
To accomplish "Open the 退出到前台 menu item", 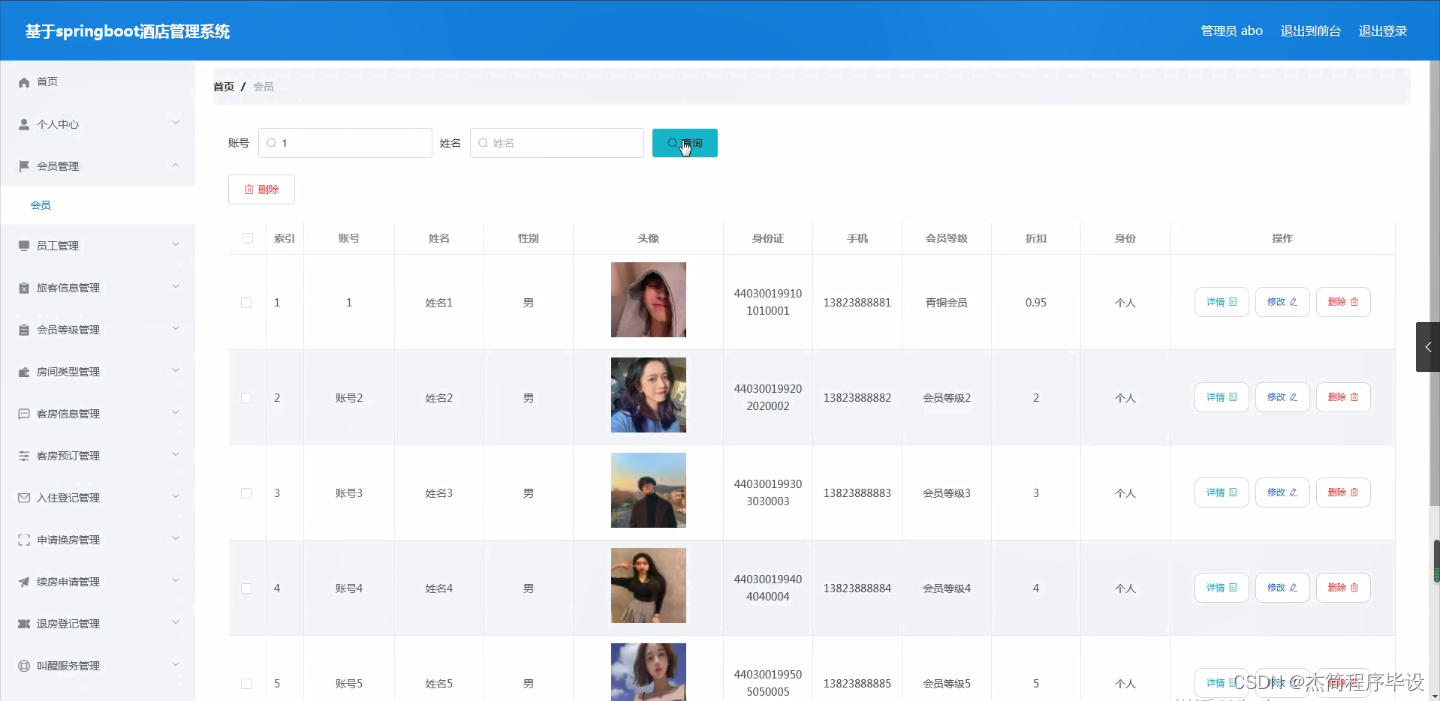I will pos(1311,30).
